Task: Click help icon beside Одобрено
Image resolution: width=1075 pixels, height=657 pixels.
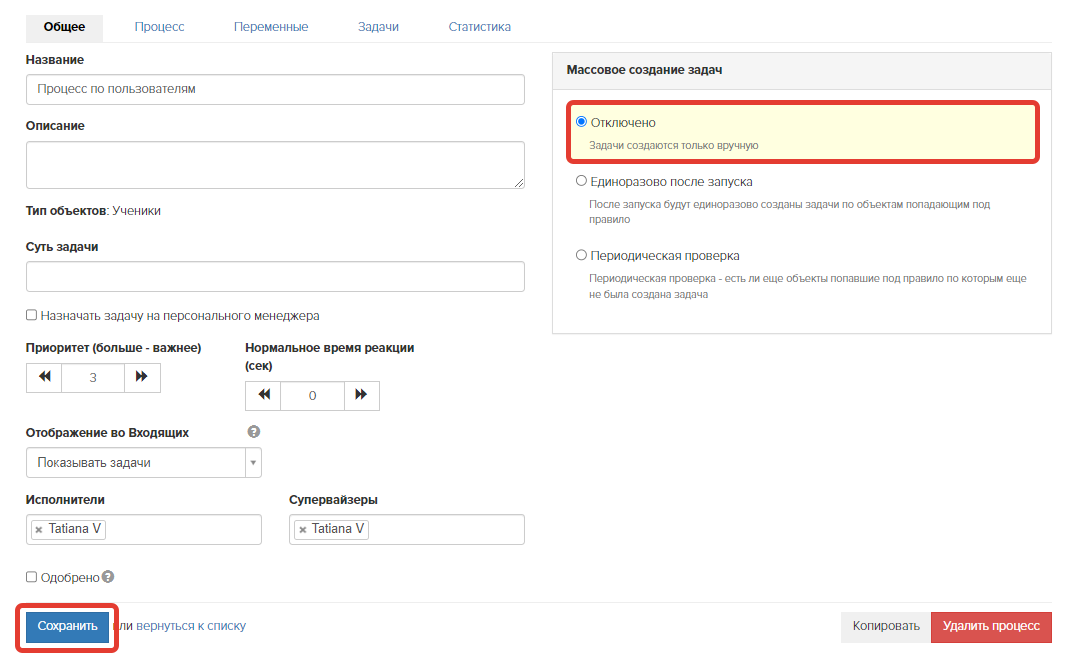Action: tap(108, 577)
